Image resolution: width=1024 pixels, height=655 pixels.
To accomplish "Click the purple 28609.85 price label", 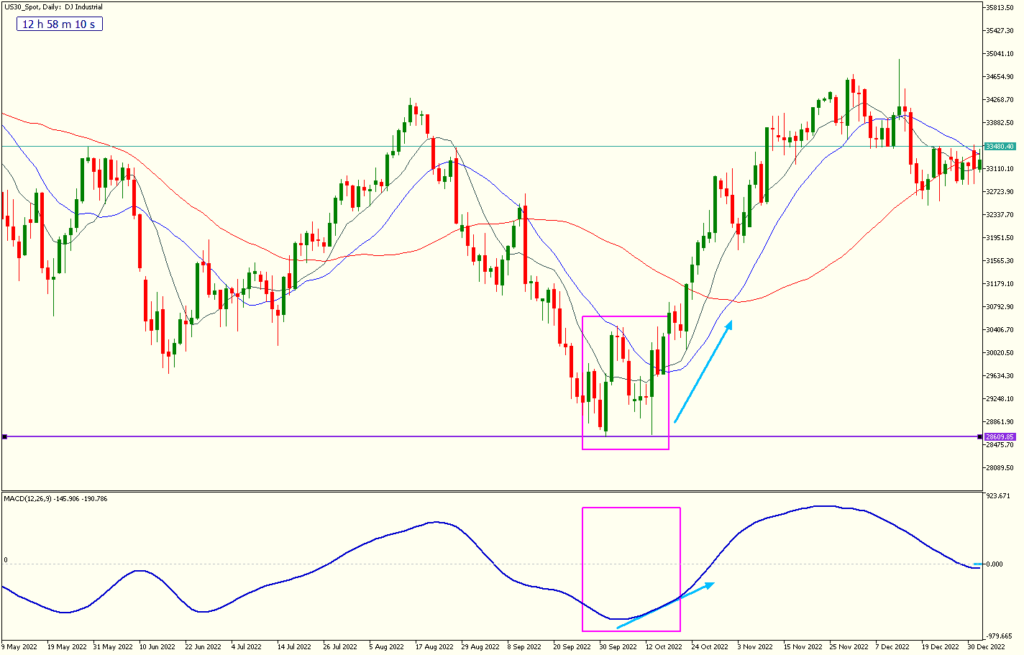I will click(1000, 437).
